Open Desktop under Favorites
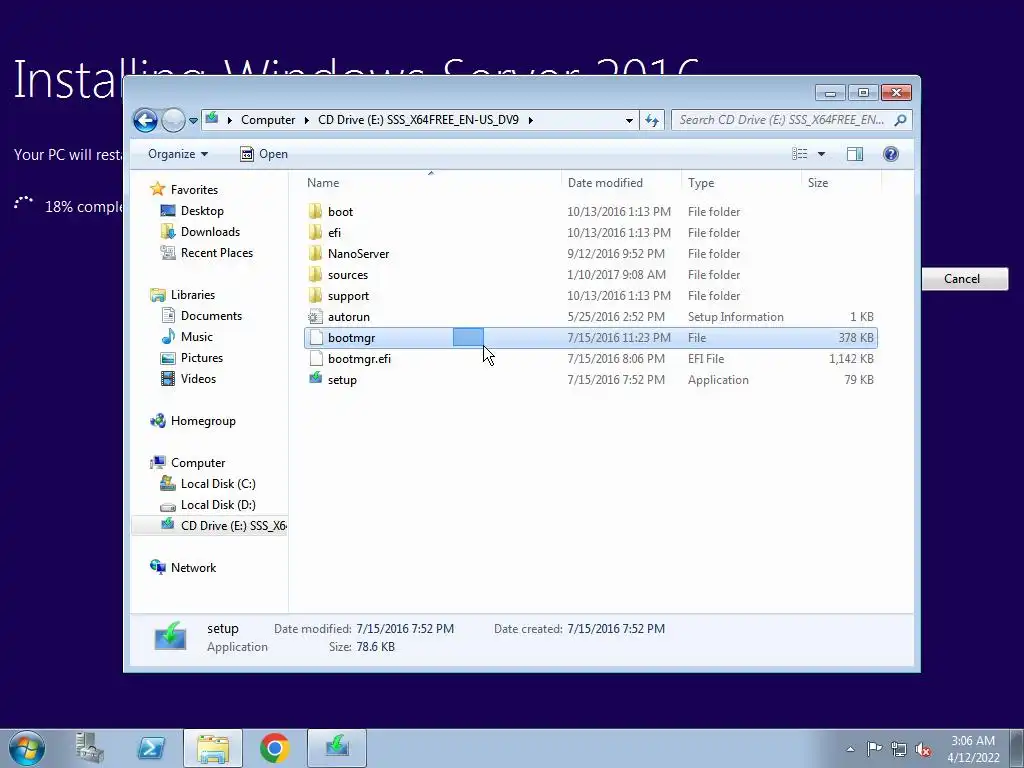 pos(202,211)
